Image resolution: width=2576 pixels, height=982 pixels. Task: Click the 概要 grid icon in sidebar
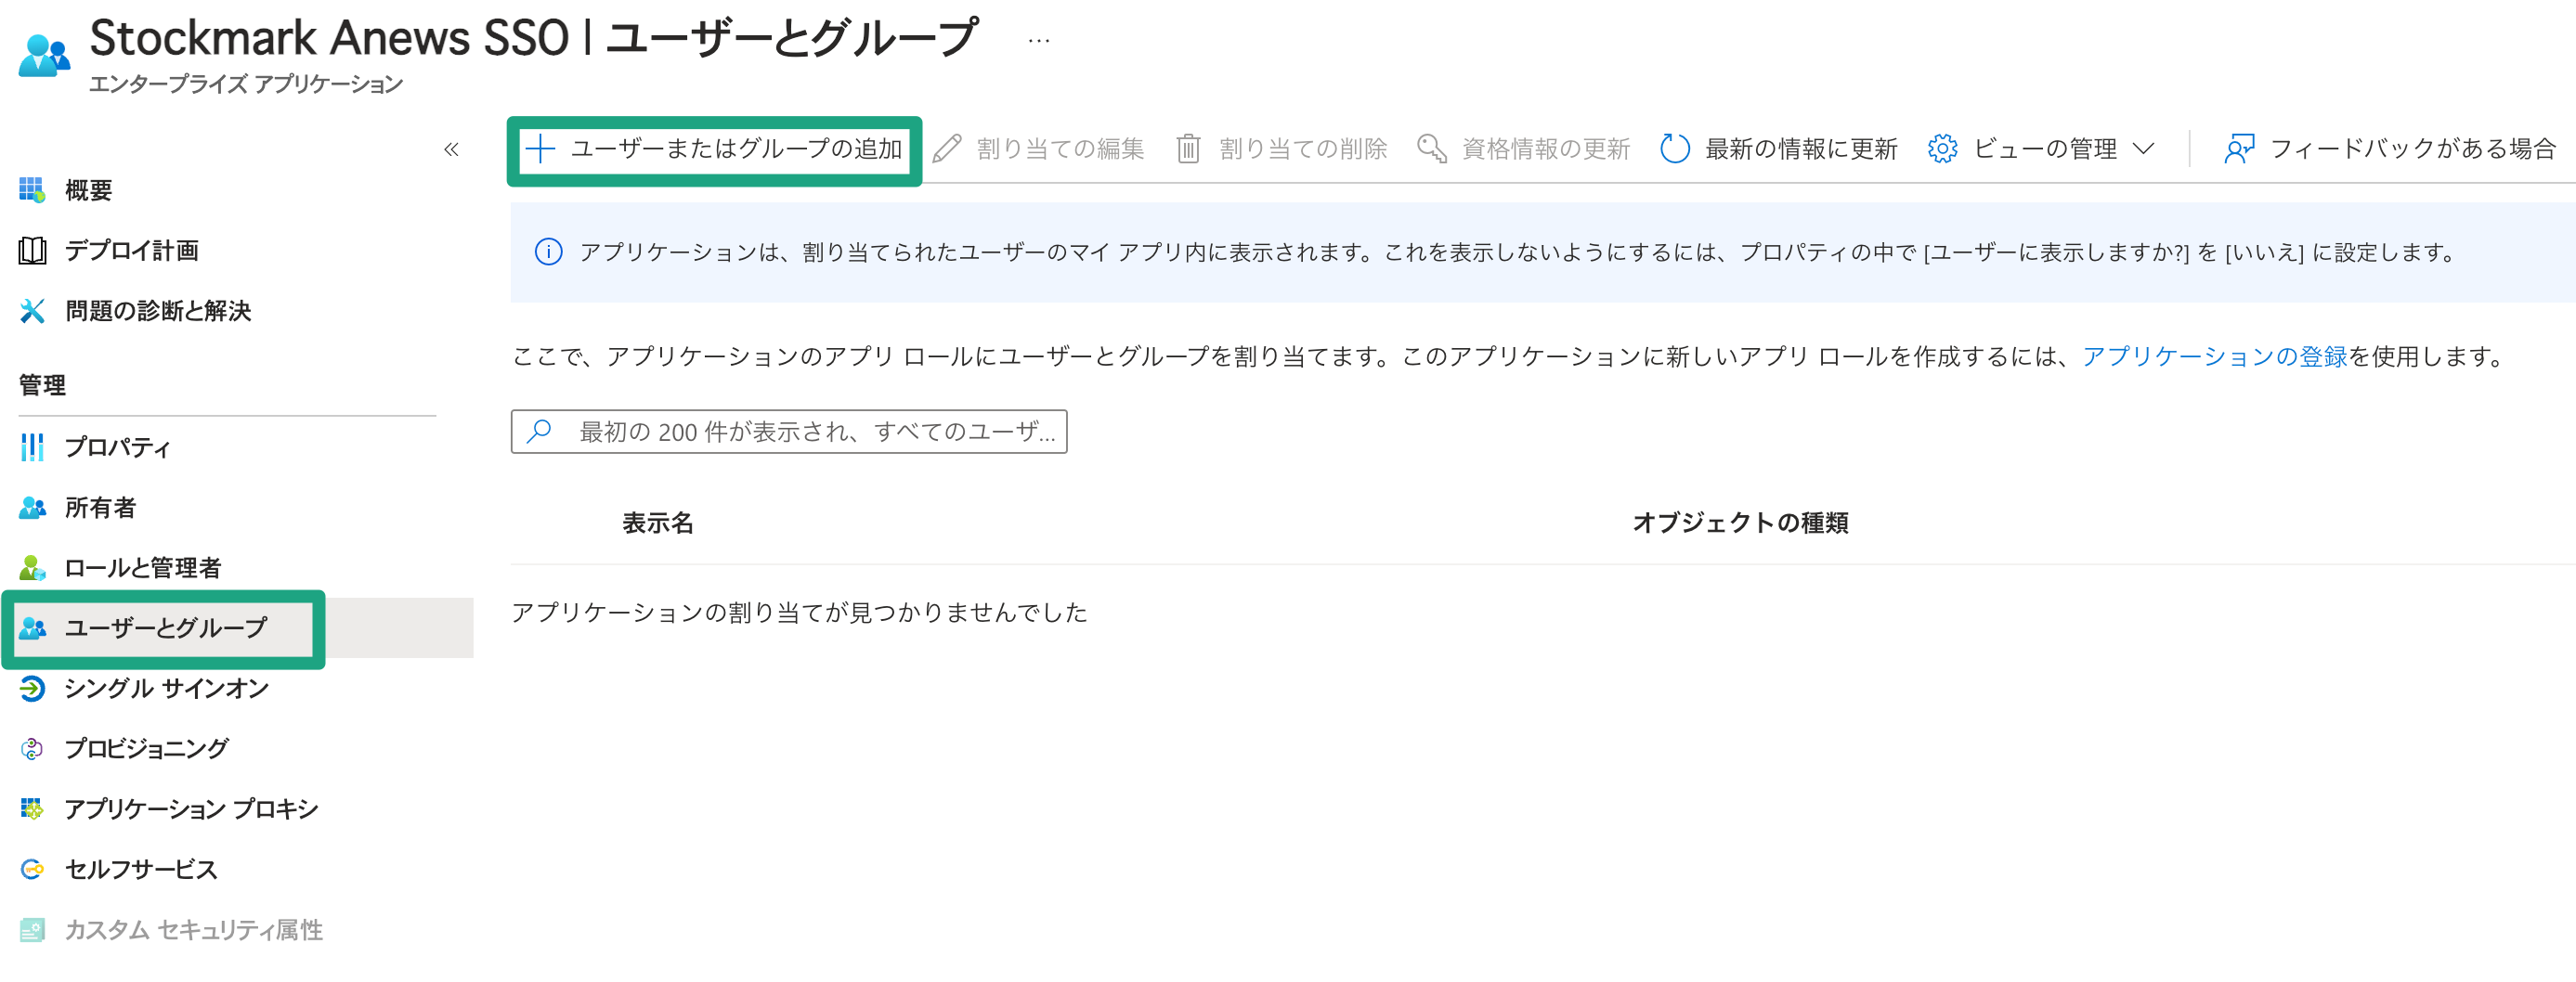coord(32,190)
